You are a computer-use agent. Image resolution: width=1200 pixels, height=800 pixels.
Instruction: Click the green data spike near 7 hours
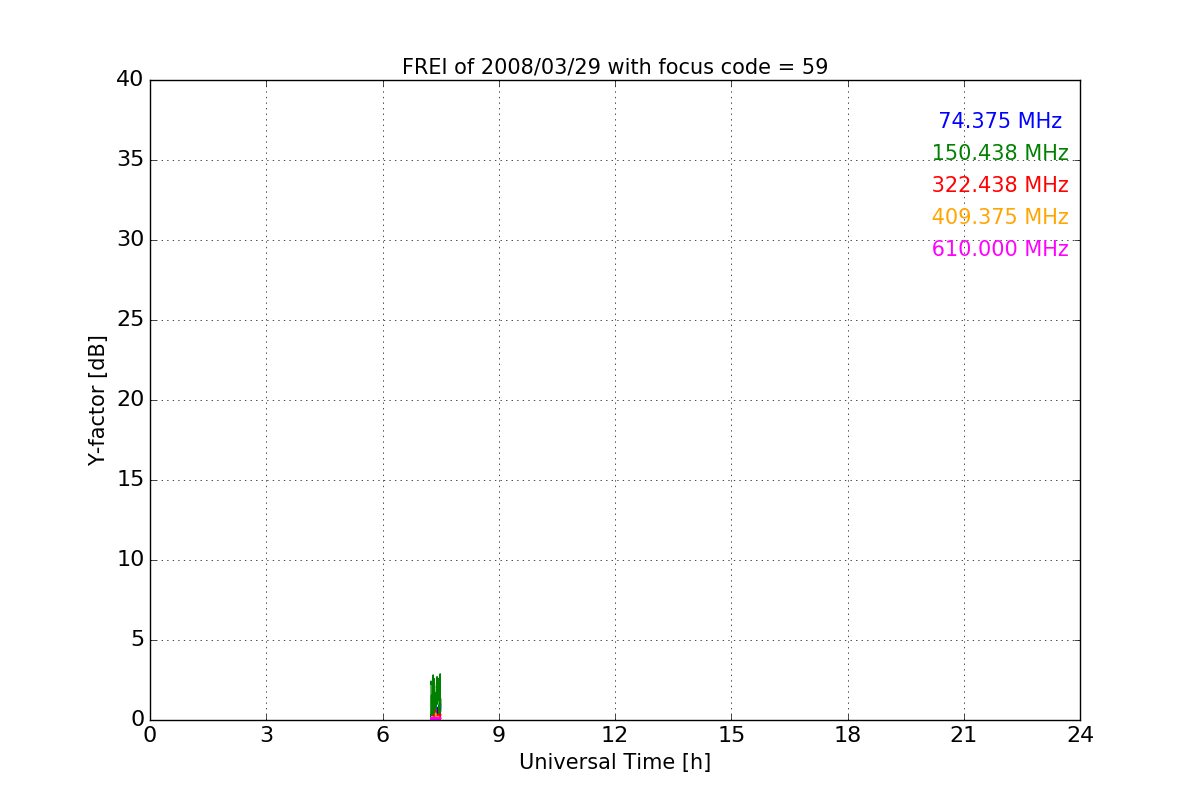pos(436,697)
